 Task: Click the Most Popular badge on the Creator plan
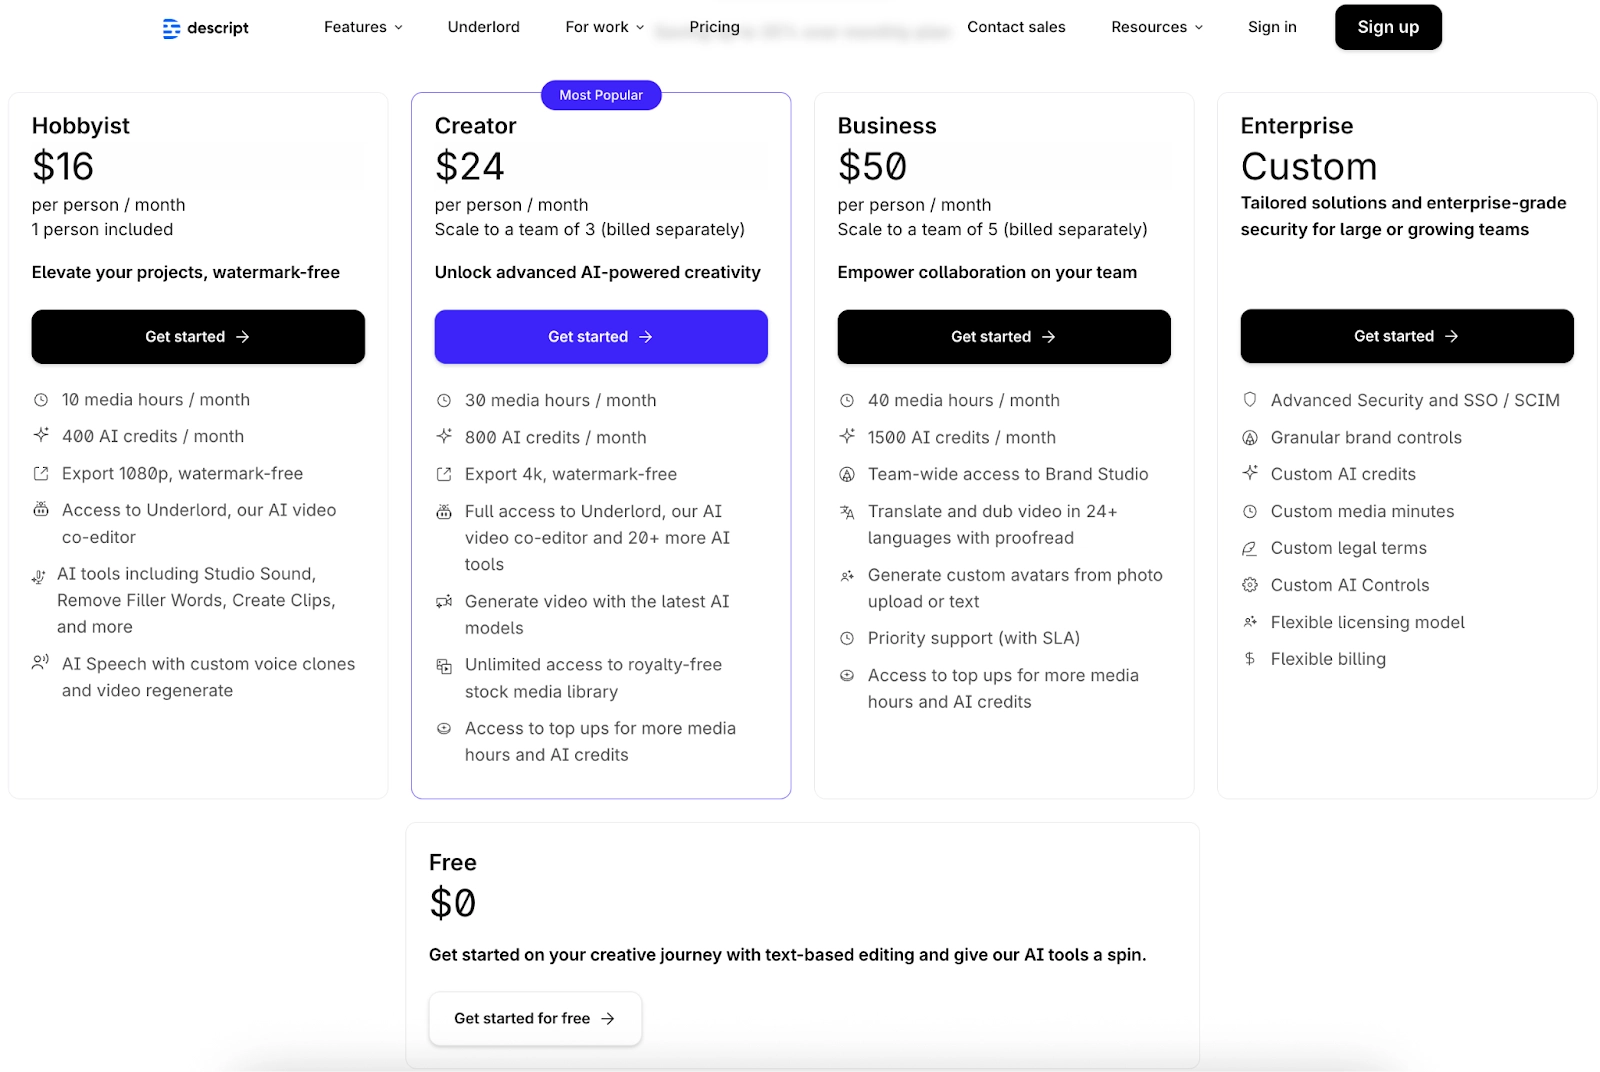[600, 95]
